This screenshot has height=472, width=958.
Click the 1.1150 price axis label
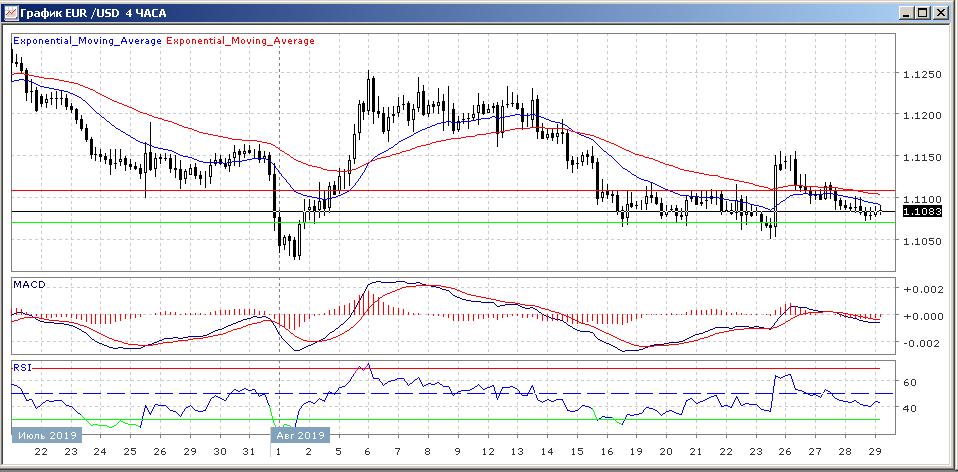click(x=921, y=158)
